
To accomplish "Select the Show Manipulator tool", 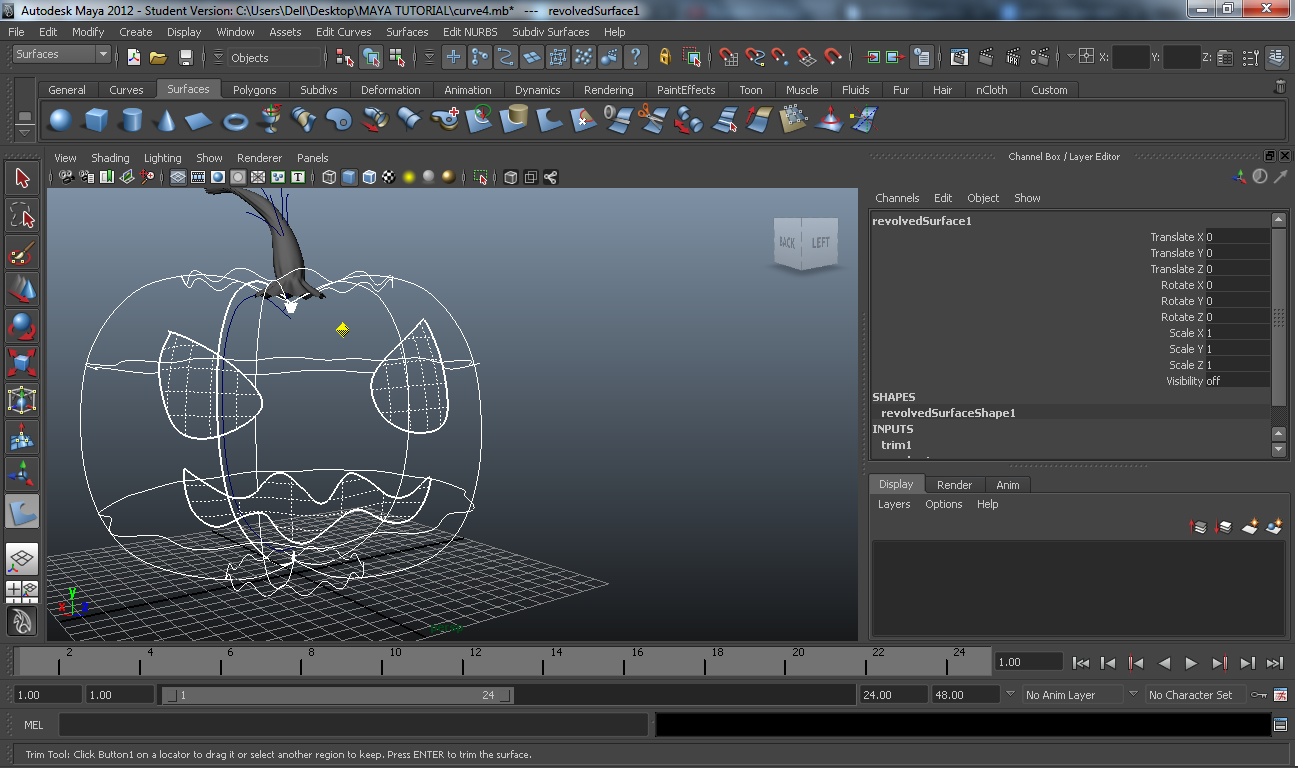I will [22, 474].
